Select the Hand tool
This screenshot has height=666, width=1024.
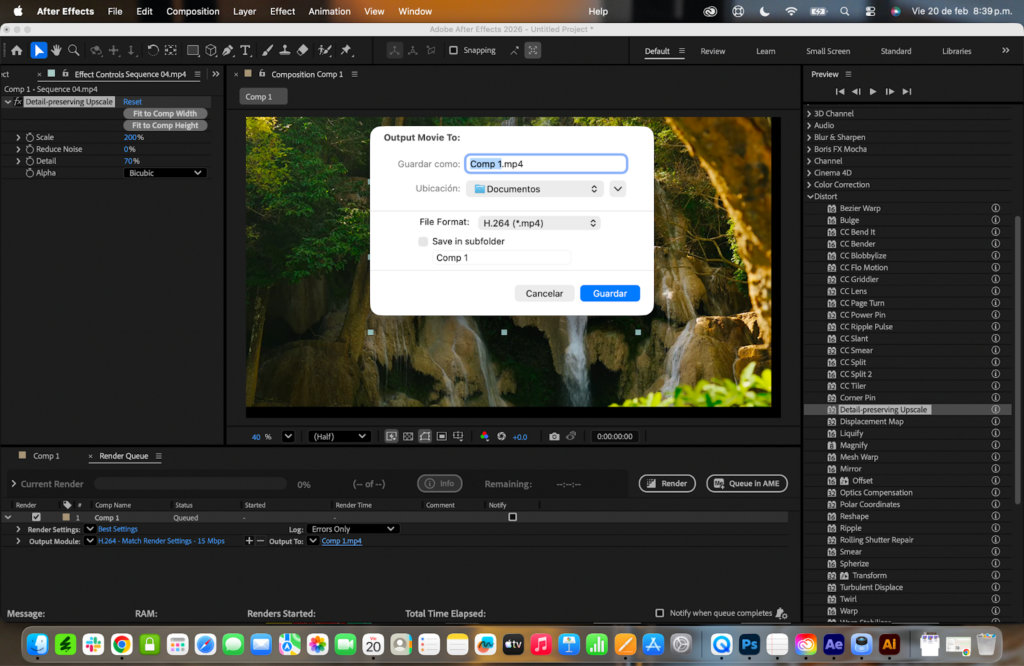pos(55,49)
